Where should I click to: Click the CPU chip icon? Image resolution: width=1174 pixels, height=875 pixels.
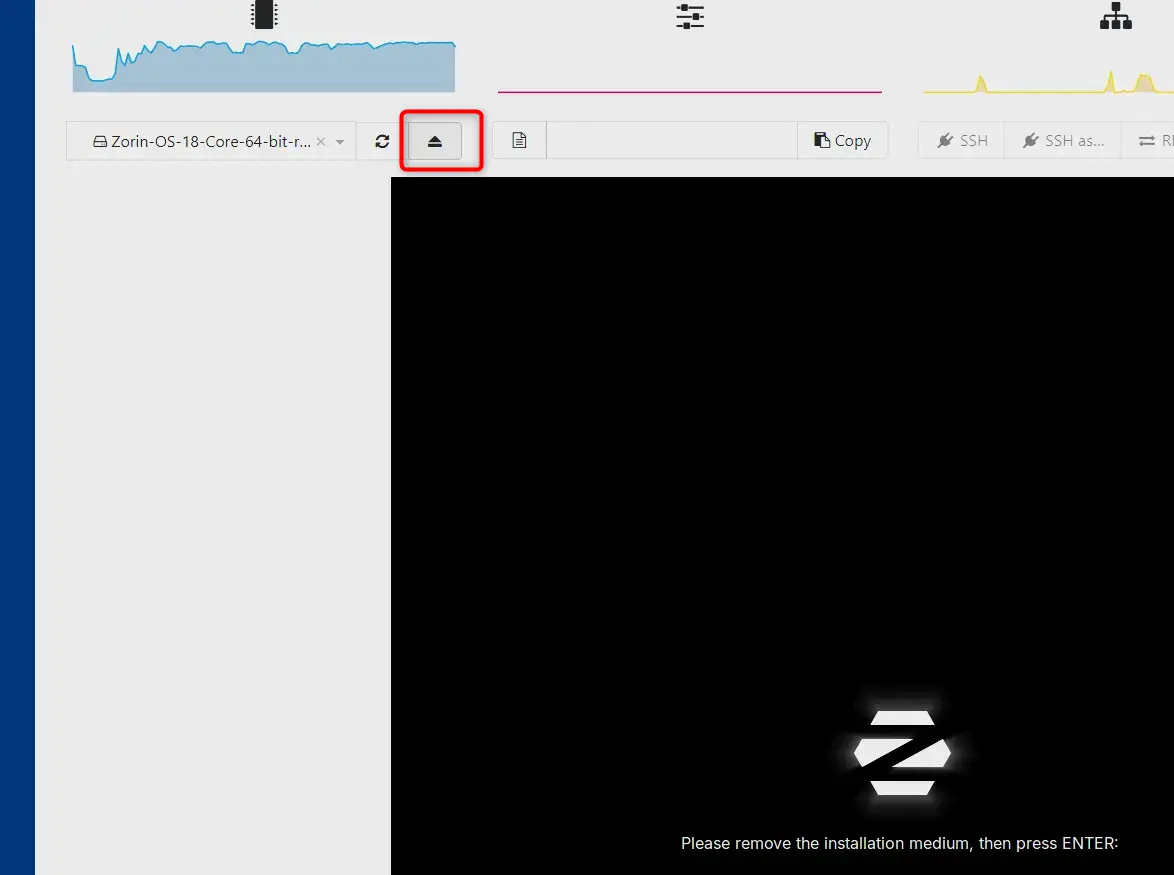pos(264,15)
